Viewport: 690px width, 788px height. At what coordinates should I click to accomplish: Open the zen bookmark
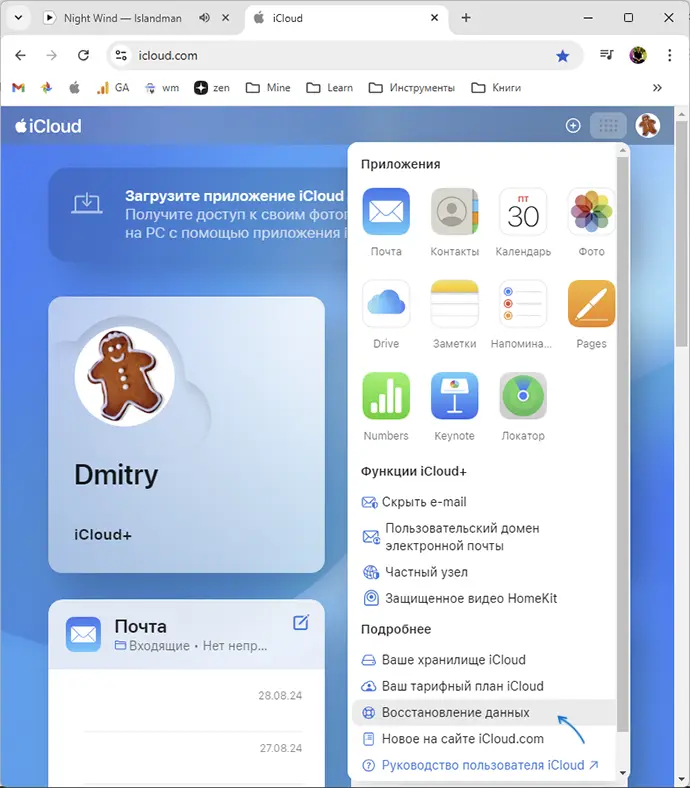(x=212, y=88)
